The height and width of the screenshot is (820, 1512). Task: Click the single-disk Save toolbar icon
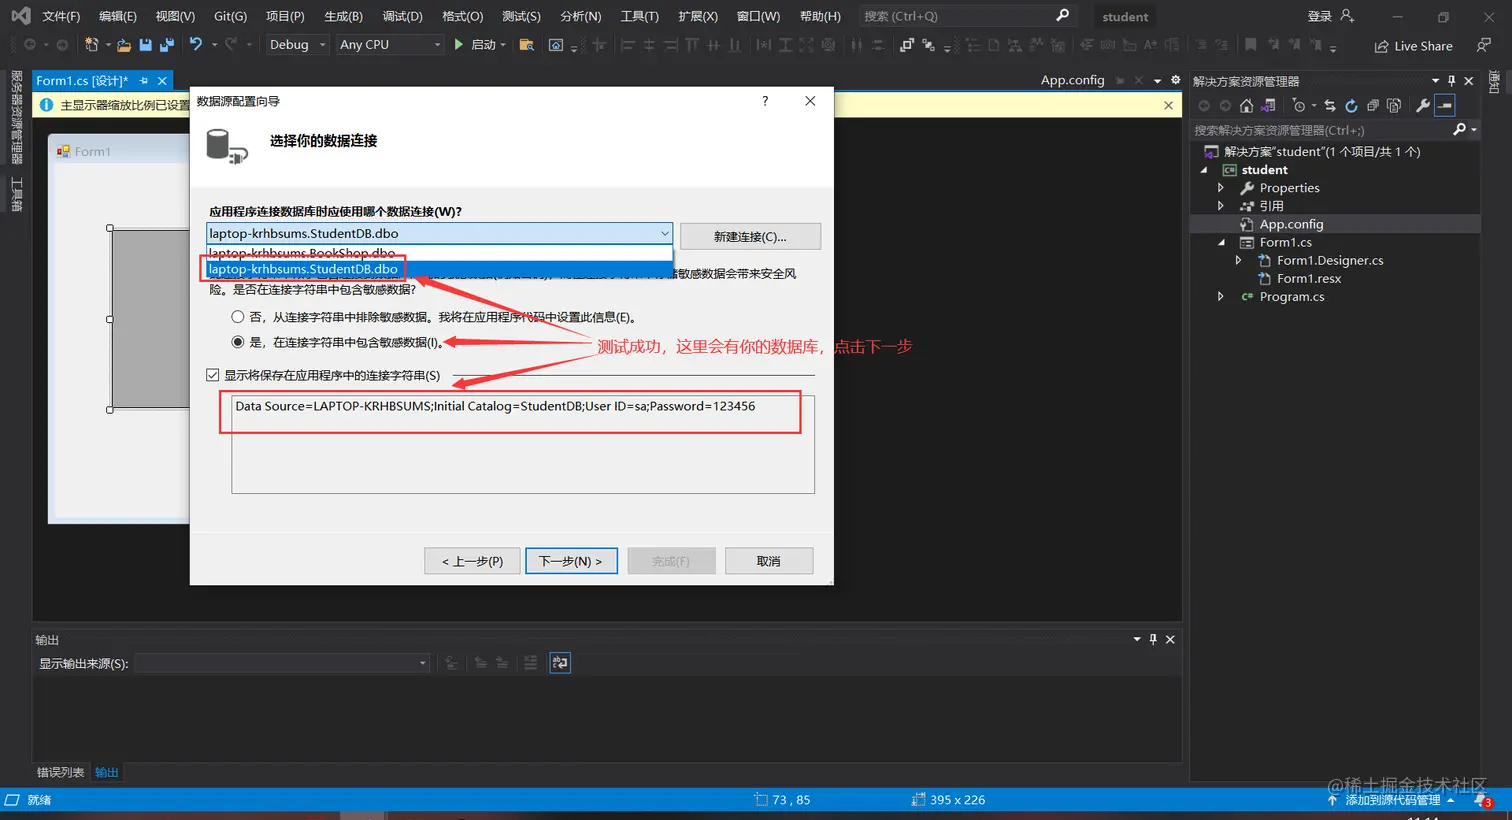tap(146, 45)
